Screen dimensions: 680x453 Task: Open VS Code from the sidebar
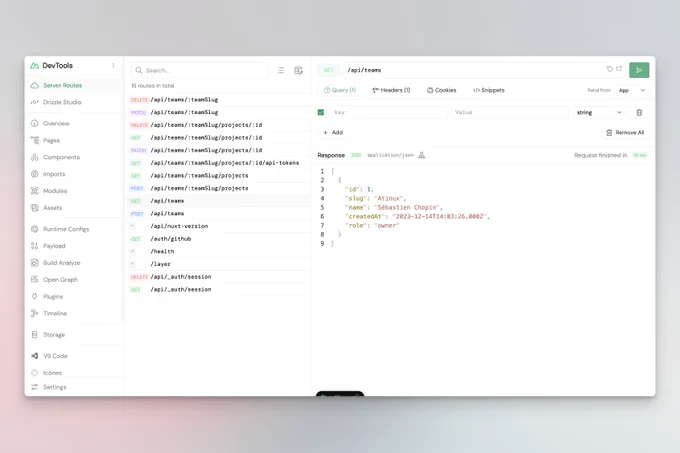pos(74,356)
